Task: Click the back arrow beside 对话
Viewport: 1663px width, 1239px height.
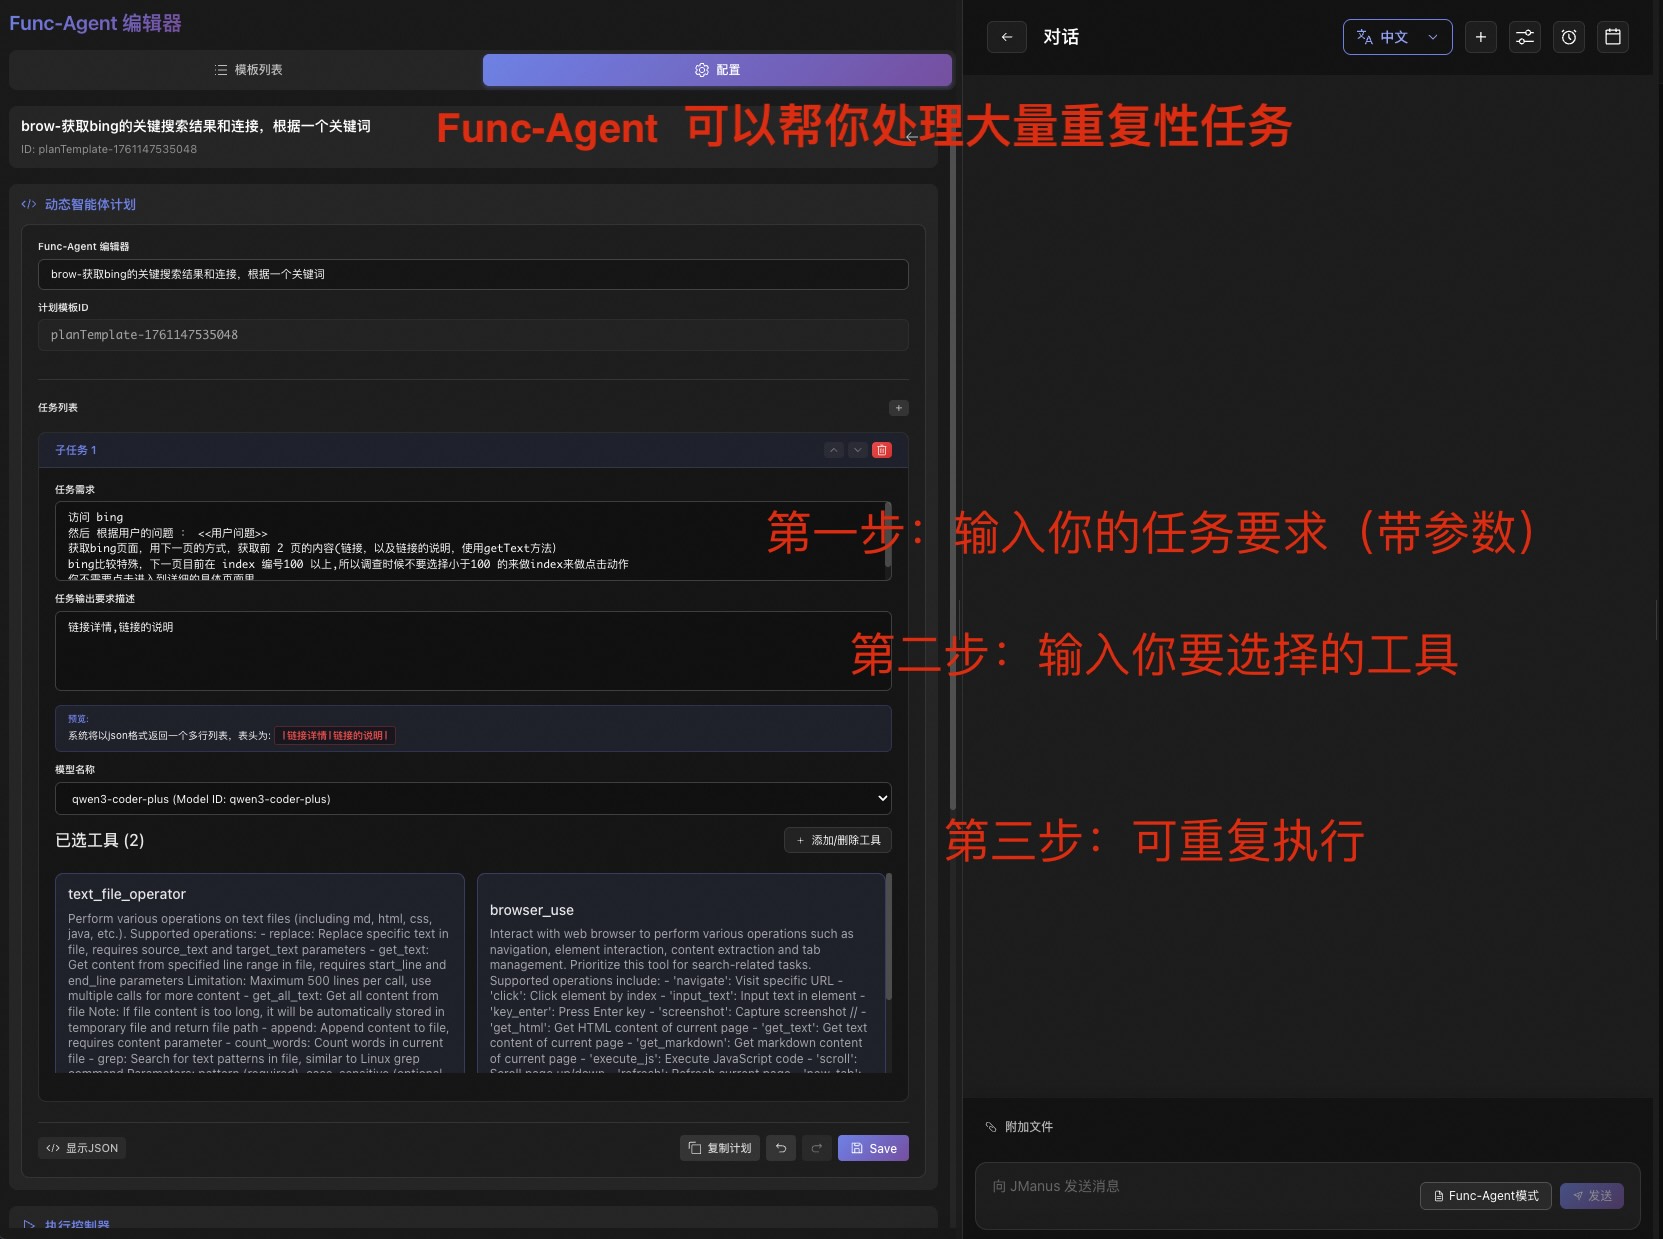Action: 1006,37
